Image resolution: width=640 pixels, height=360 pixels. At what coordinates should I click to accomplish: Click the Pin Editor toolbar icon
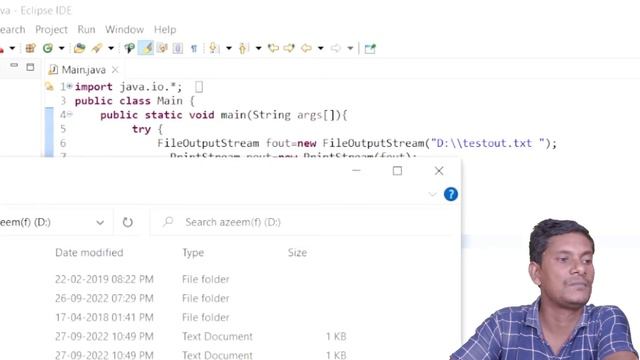[x=370, y=49]
